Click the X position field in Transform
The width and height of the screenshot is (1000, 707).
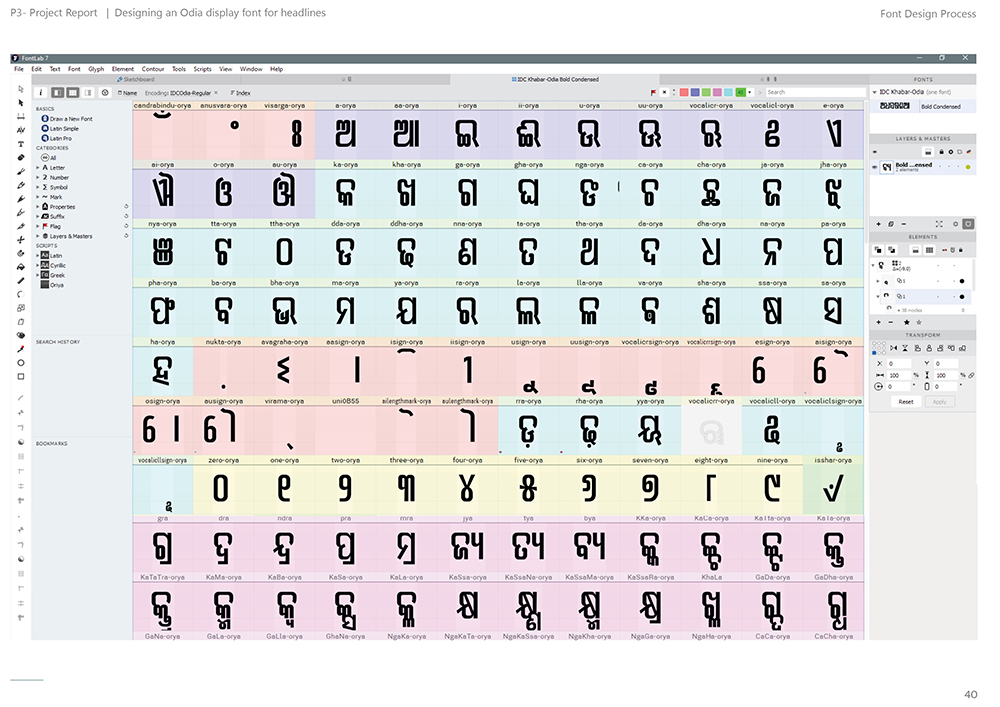pos(899,363)
